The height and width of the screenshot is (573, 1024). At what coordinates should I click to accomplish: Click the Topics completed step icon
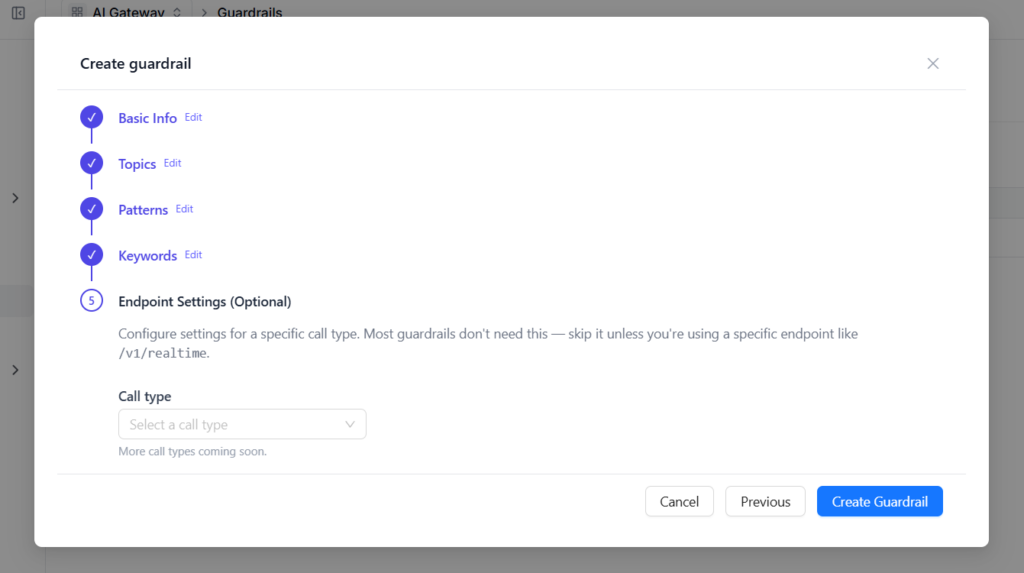click(91, 163)
